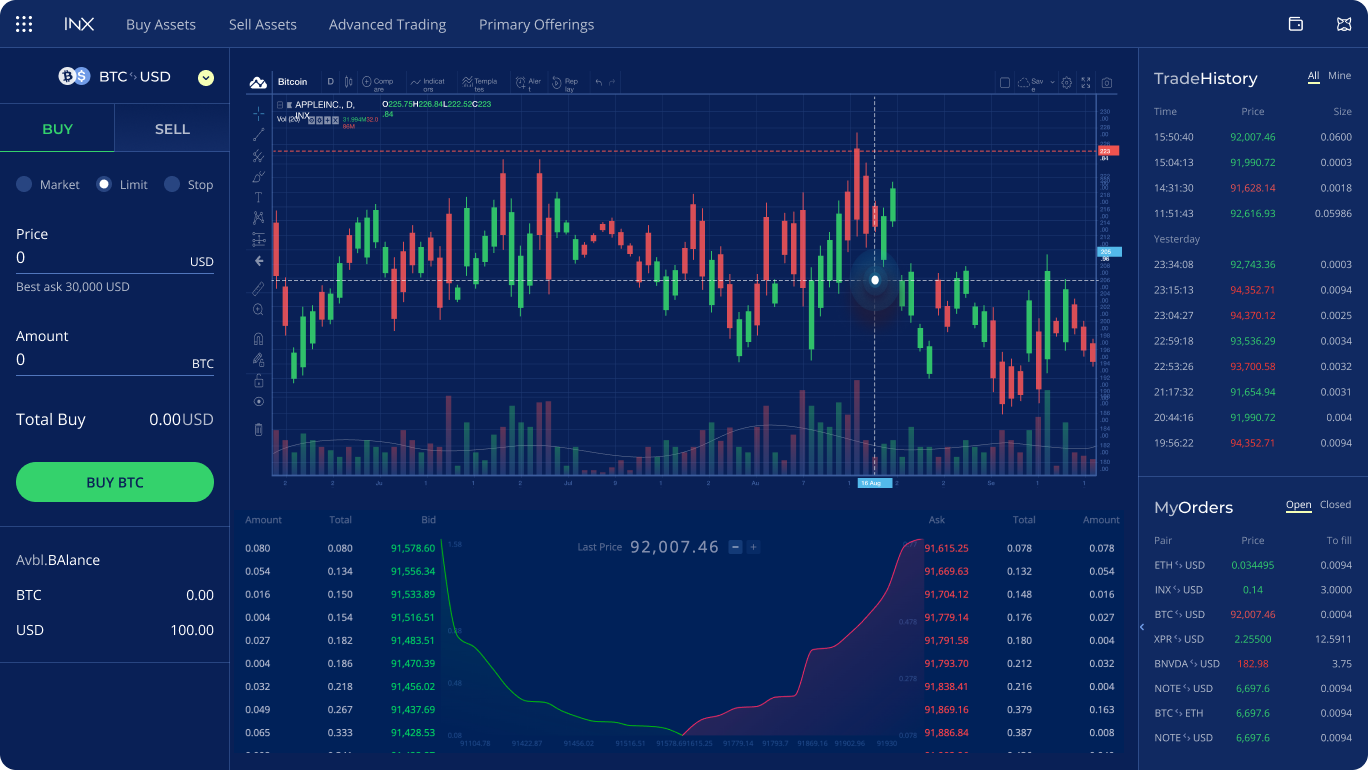Open the Advanced Trading menu
This screenshot has height=770, width=1368.
click(x=387, y=24)
